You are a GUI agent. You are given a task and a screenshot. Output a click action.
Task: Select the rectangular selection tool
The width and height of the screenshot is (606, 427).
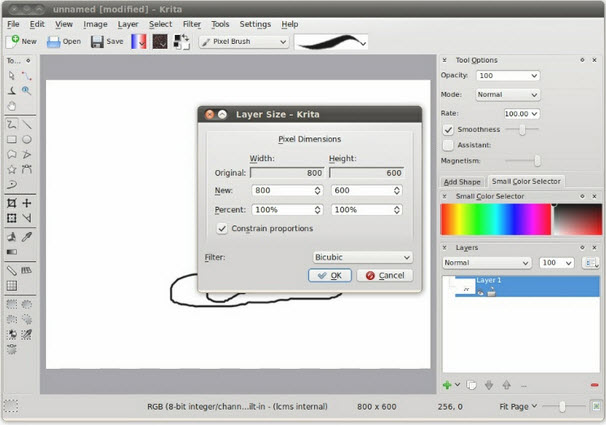click(x=12, y=305)
